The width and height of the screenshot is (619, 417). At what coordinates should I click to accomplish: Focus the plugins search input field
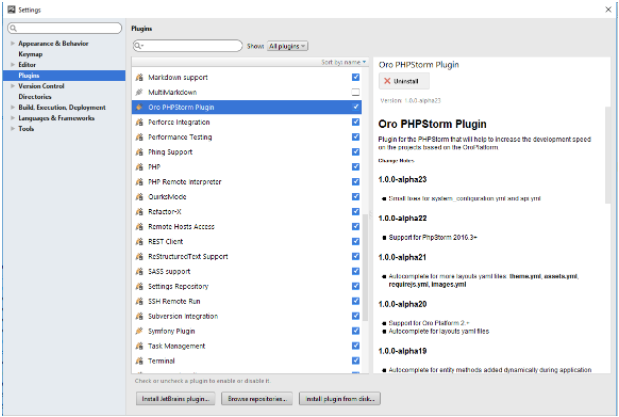188,46
